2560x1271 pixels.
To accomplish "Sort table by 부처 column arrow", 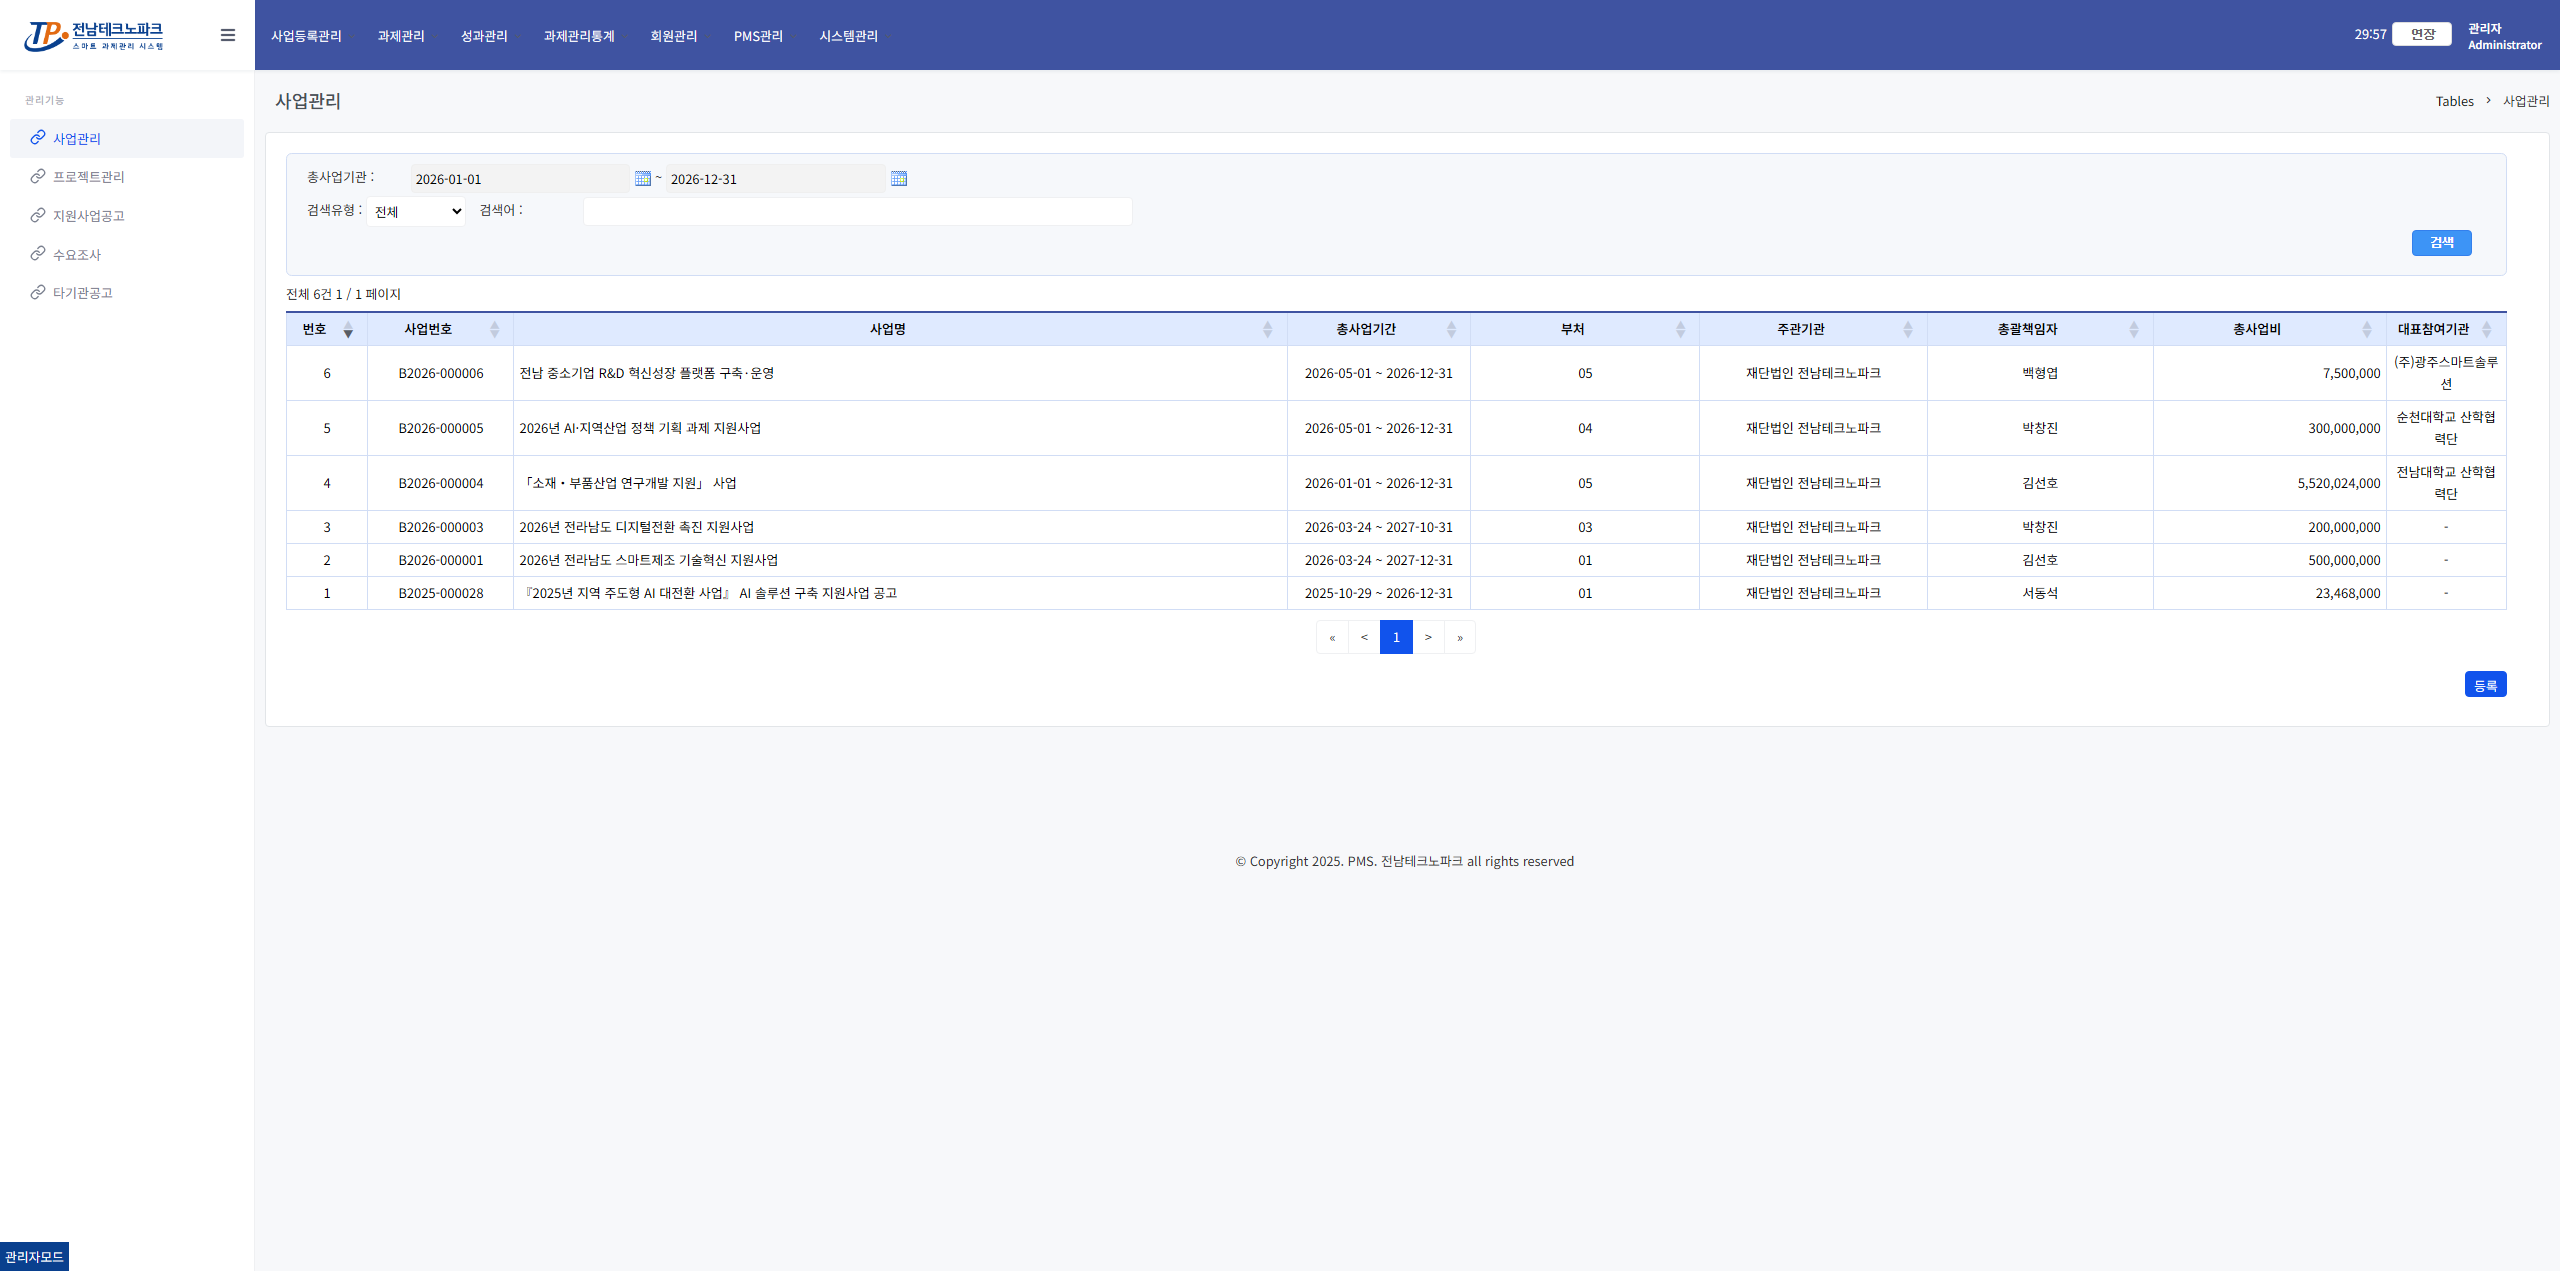I will [1680, 330].
